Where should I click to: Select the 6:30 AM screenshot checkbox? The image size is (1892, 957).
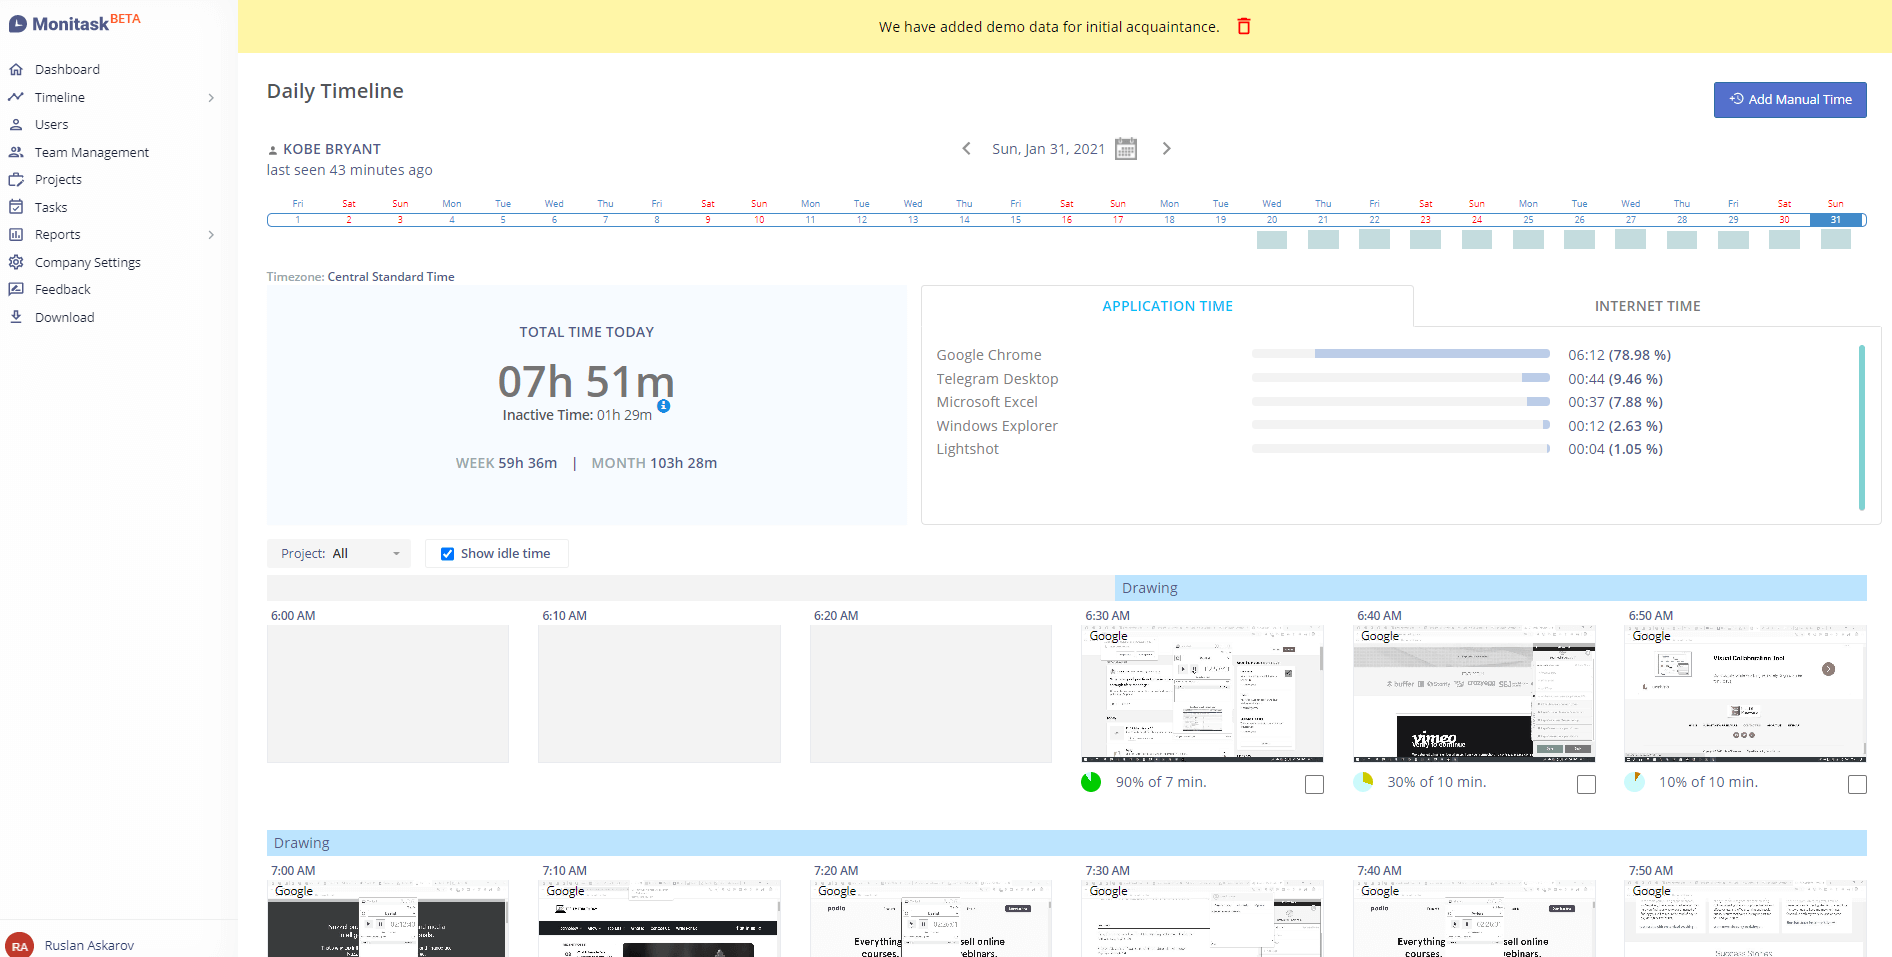pos(1314,785)
